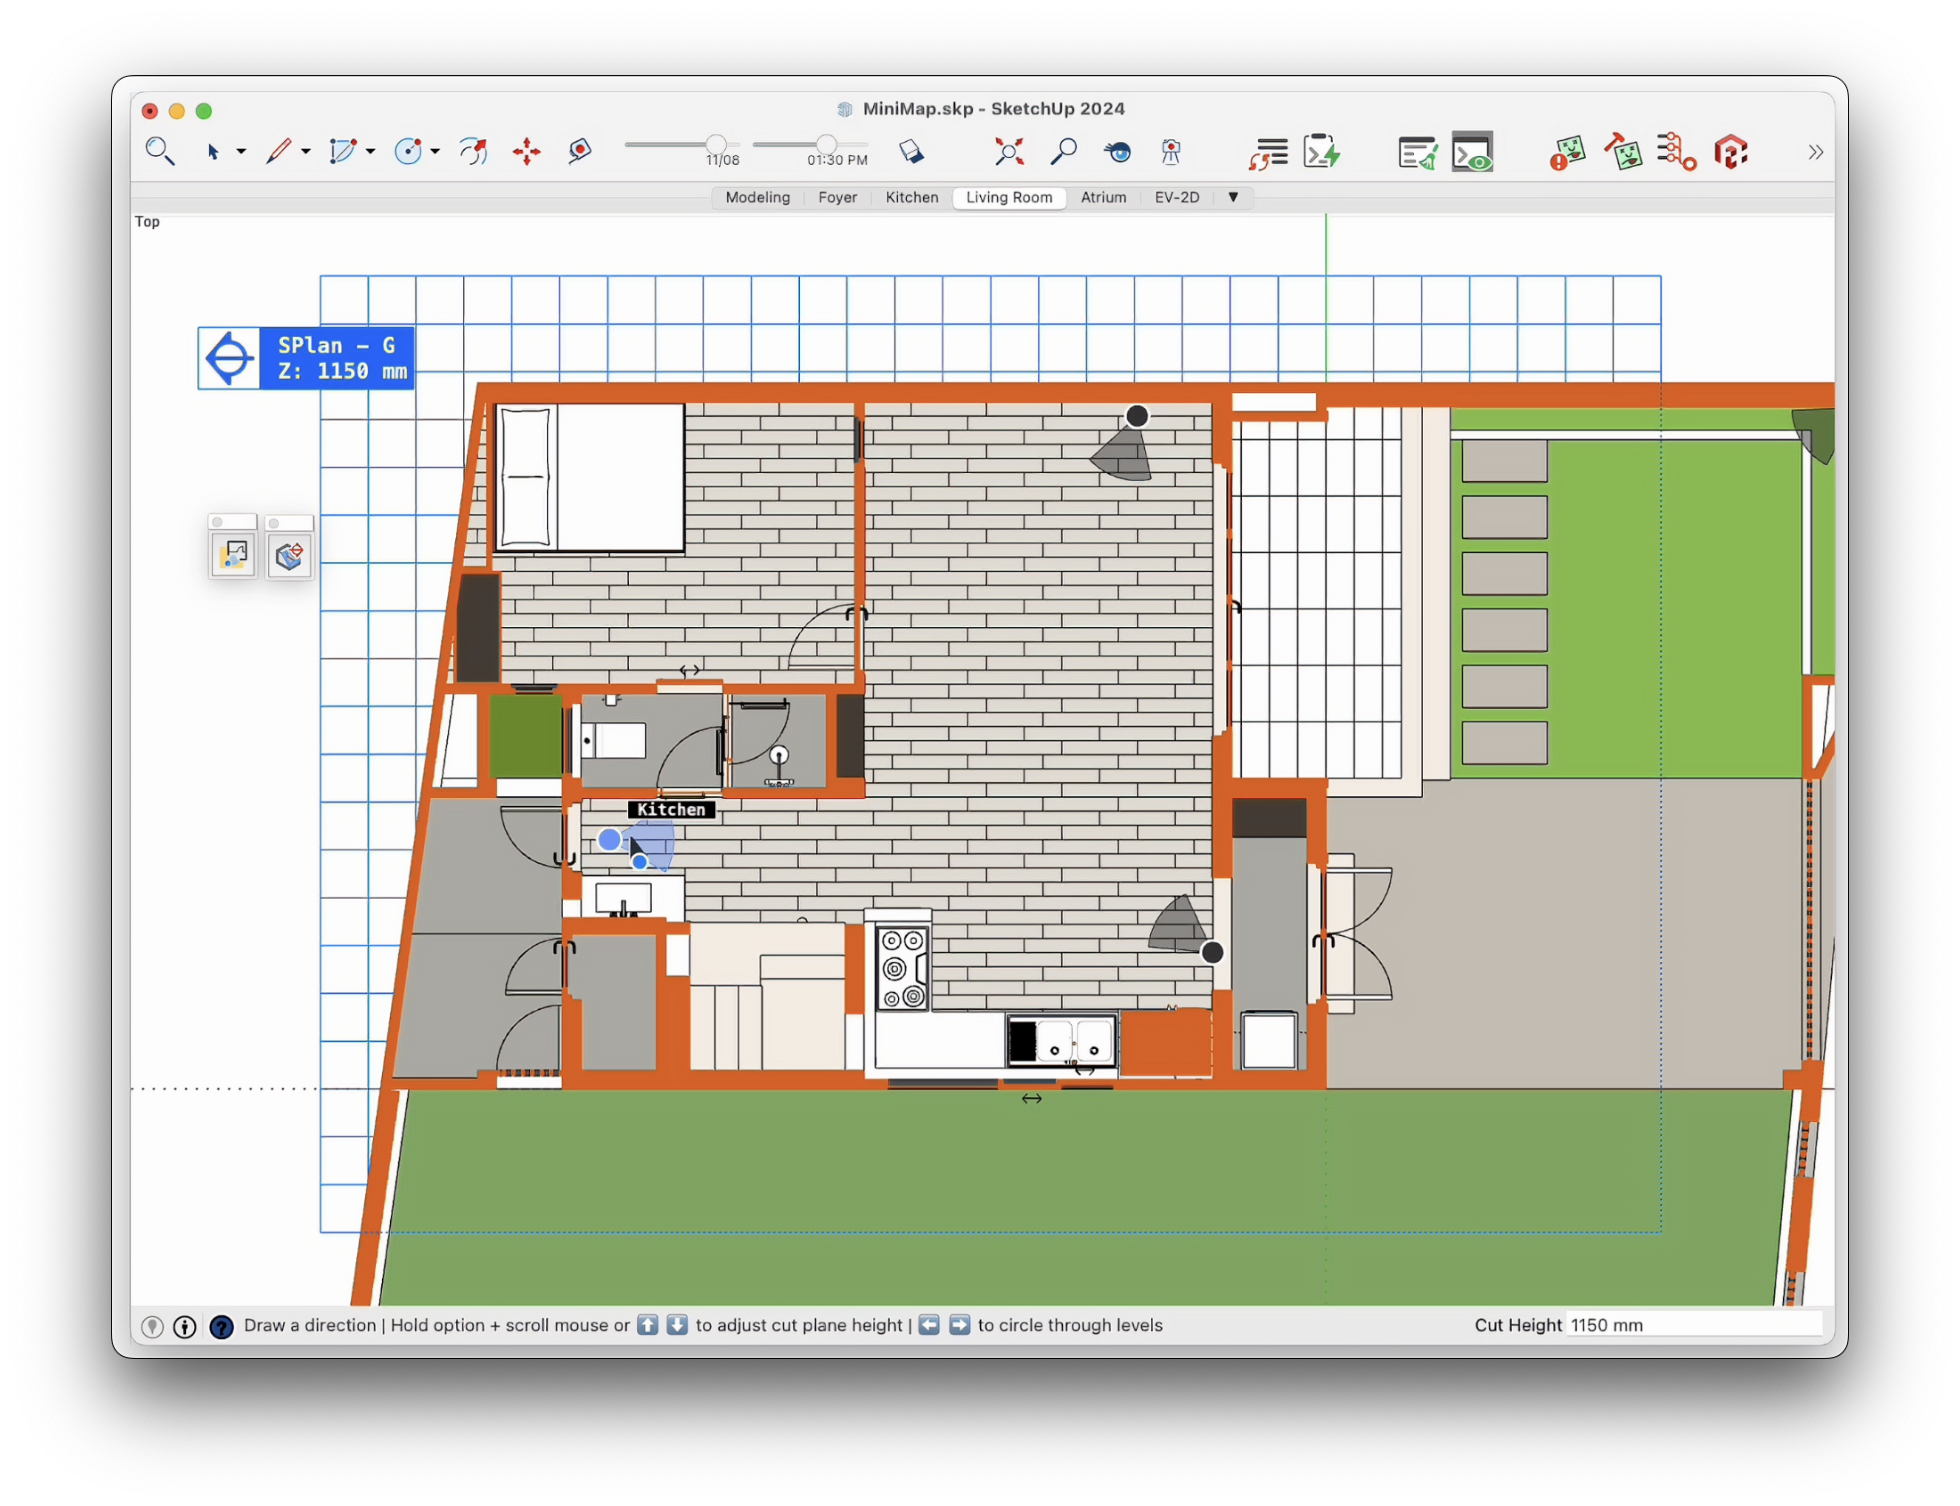Open the scene tabs overflow arrow
Viewport: 1960px width, 1506px height.
coord(1233,197)
